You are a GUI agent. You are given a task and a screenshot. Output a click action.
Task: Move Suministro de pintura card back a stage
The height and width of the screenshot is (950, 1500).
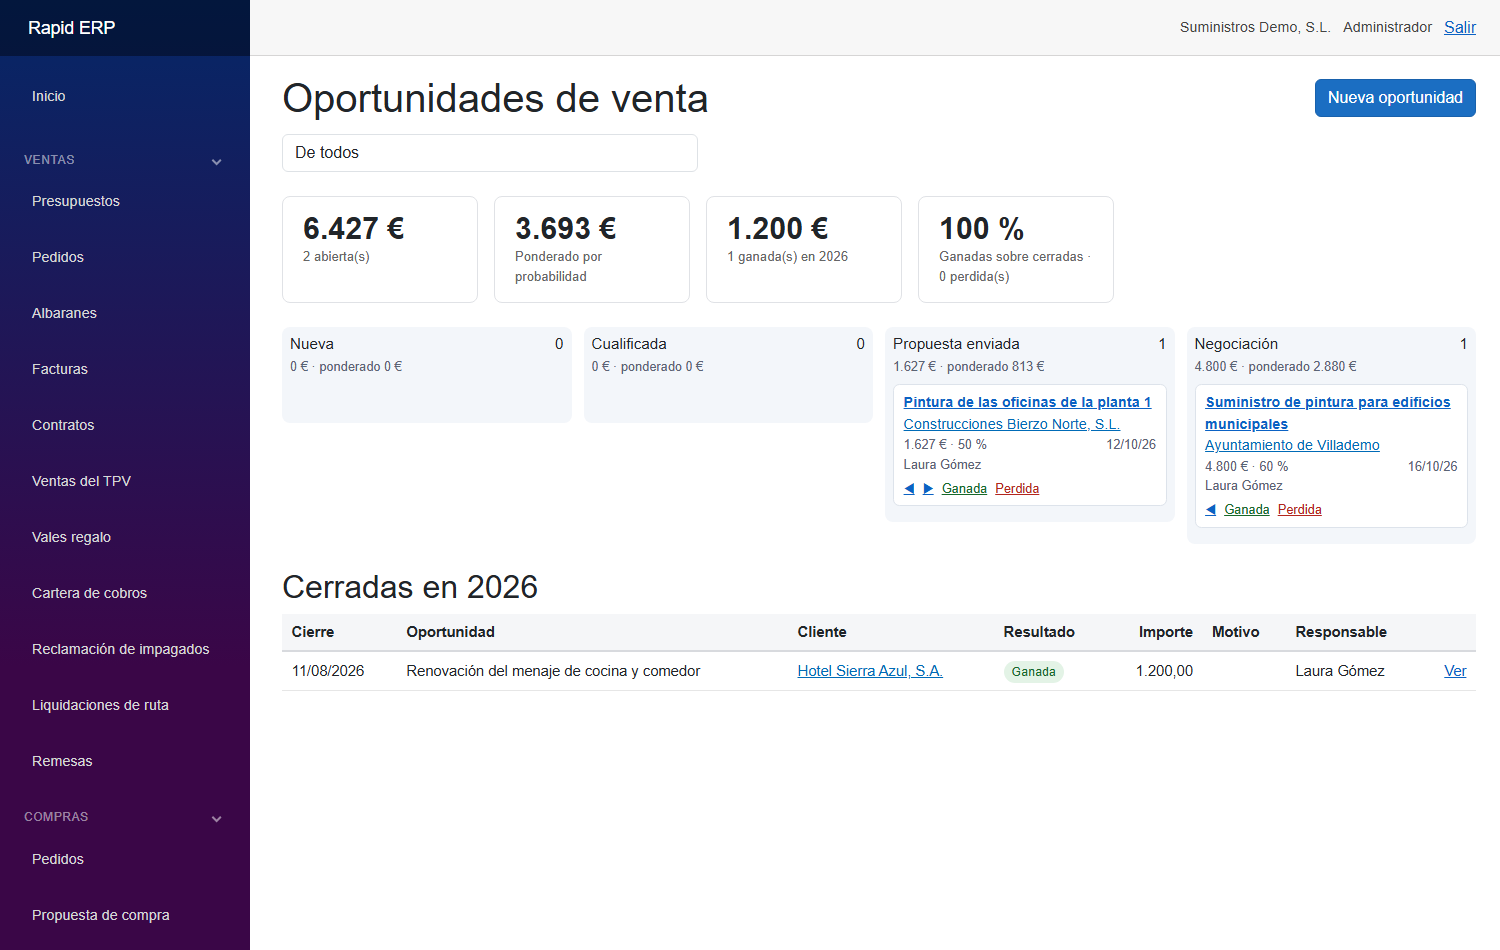tap(1211, 510)
